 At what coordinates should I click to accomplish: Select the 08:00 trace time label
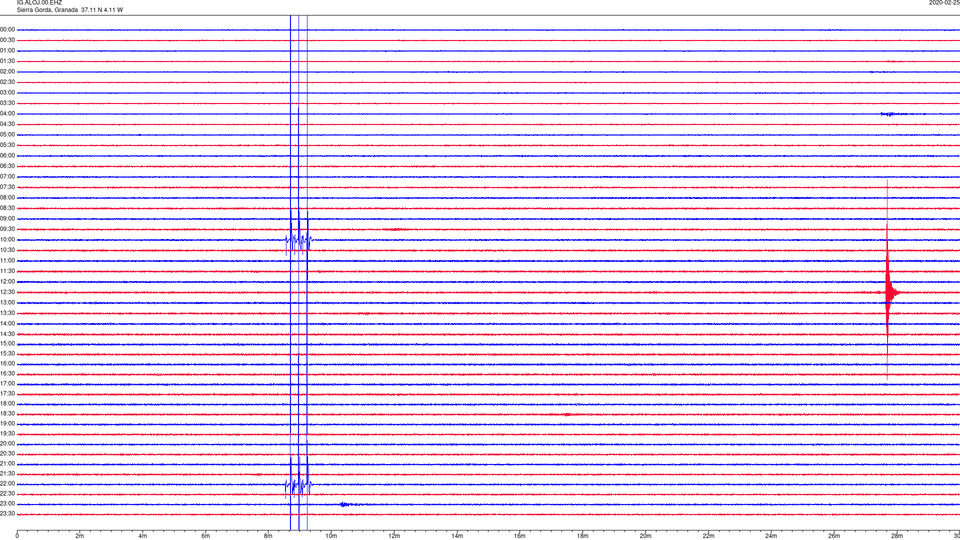coord(7,197)
